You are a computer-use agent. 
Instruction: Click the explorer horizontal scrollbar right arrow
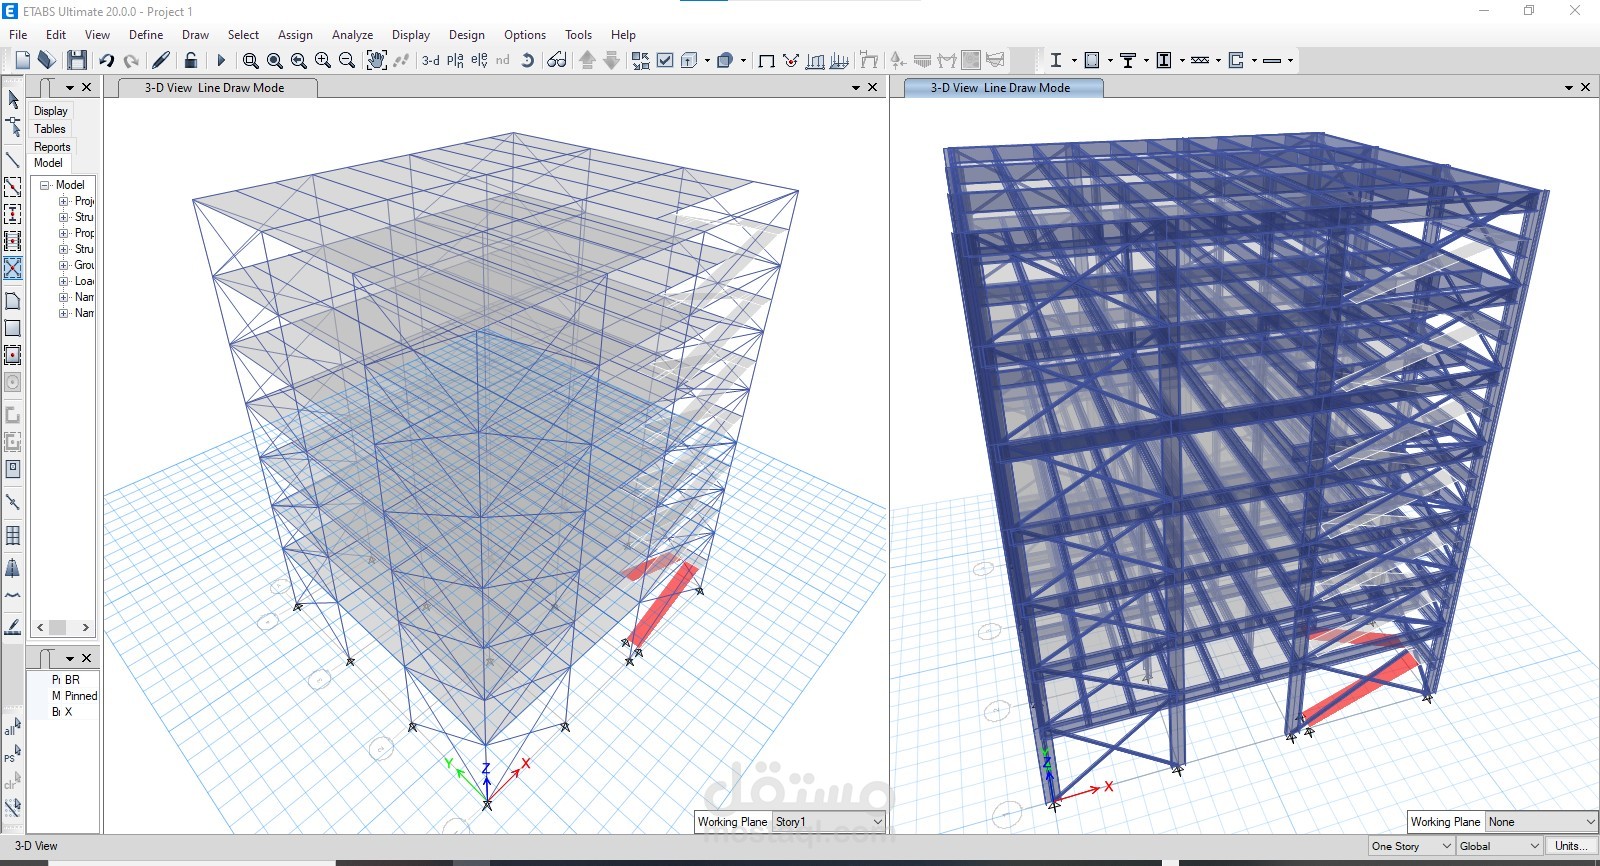pos(86,628)
